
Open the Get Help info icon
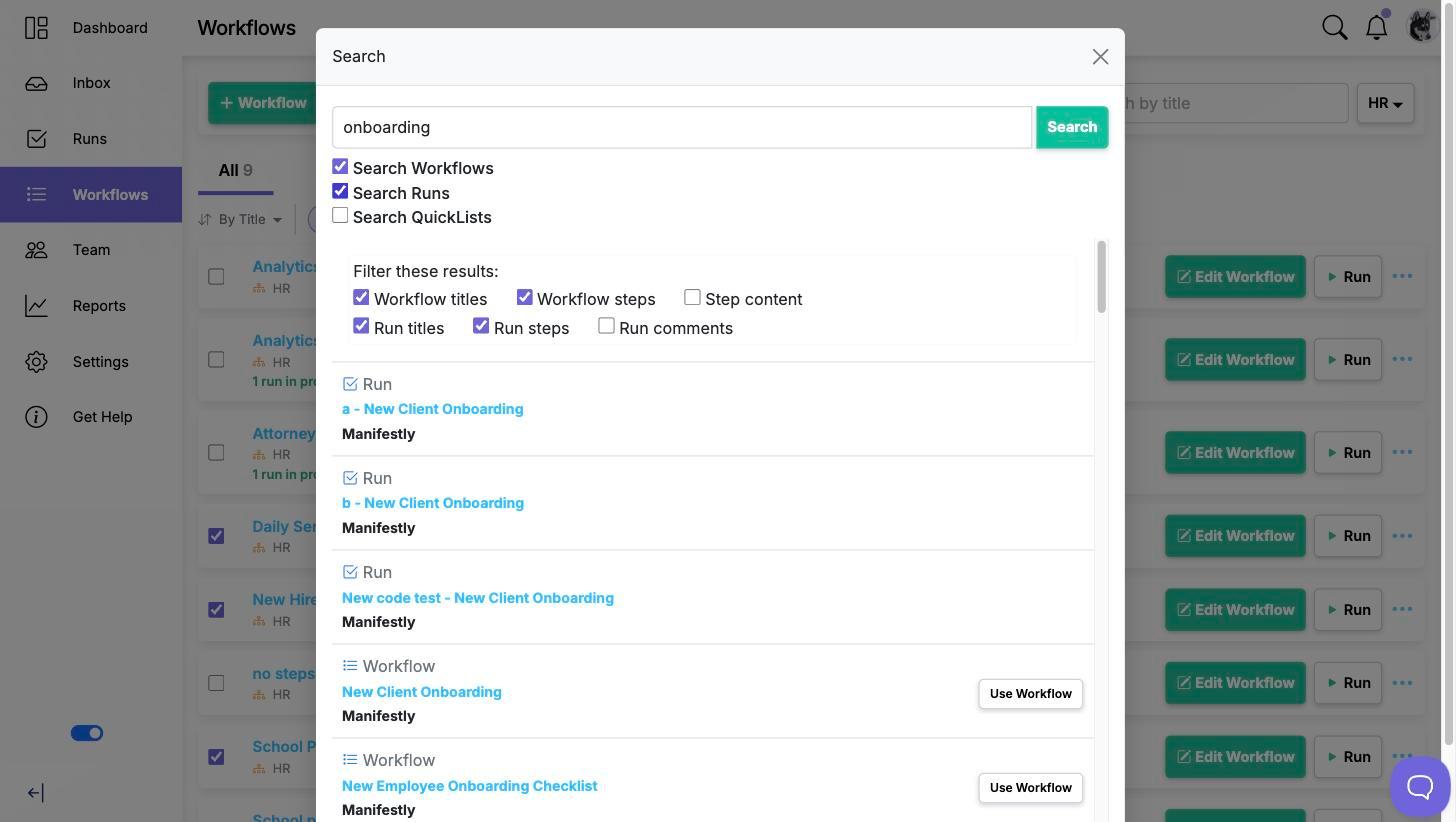pyautogui.click(x=36, y=417)
